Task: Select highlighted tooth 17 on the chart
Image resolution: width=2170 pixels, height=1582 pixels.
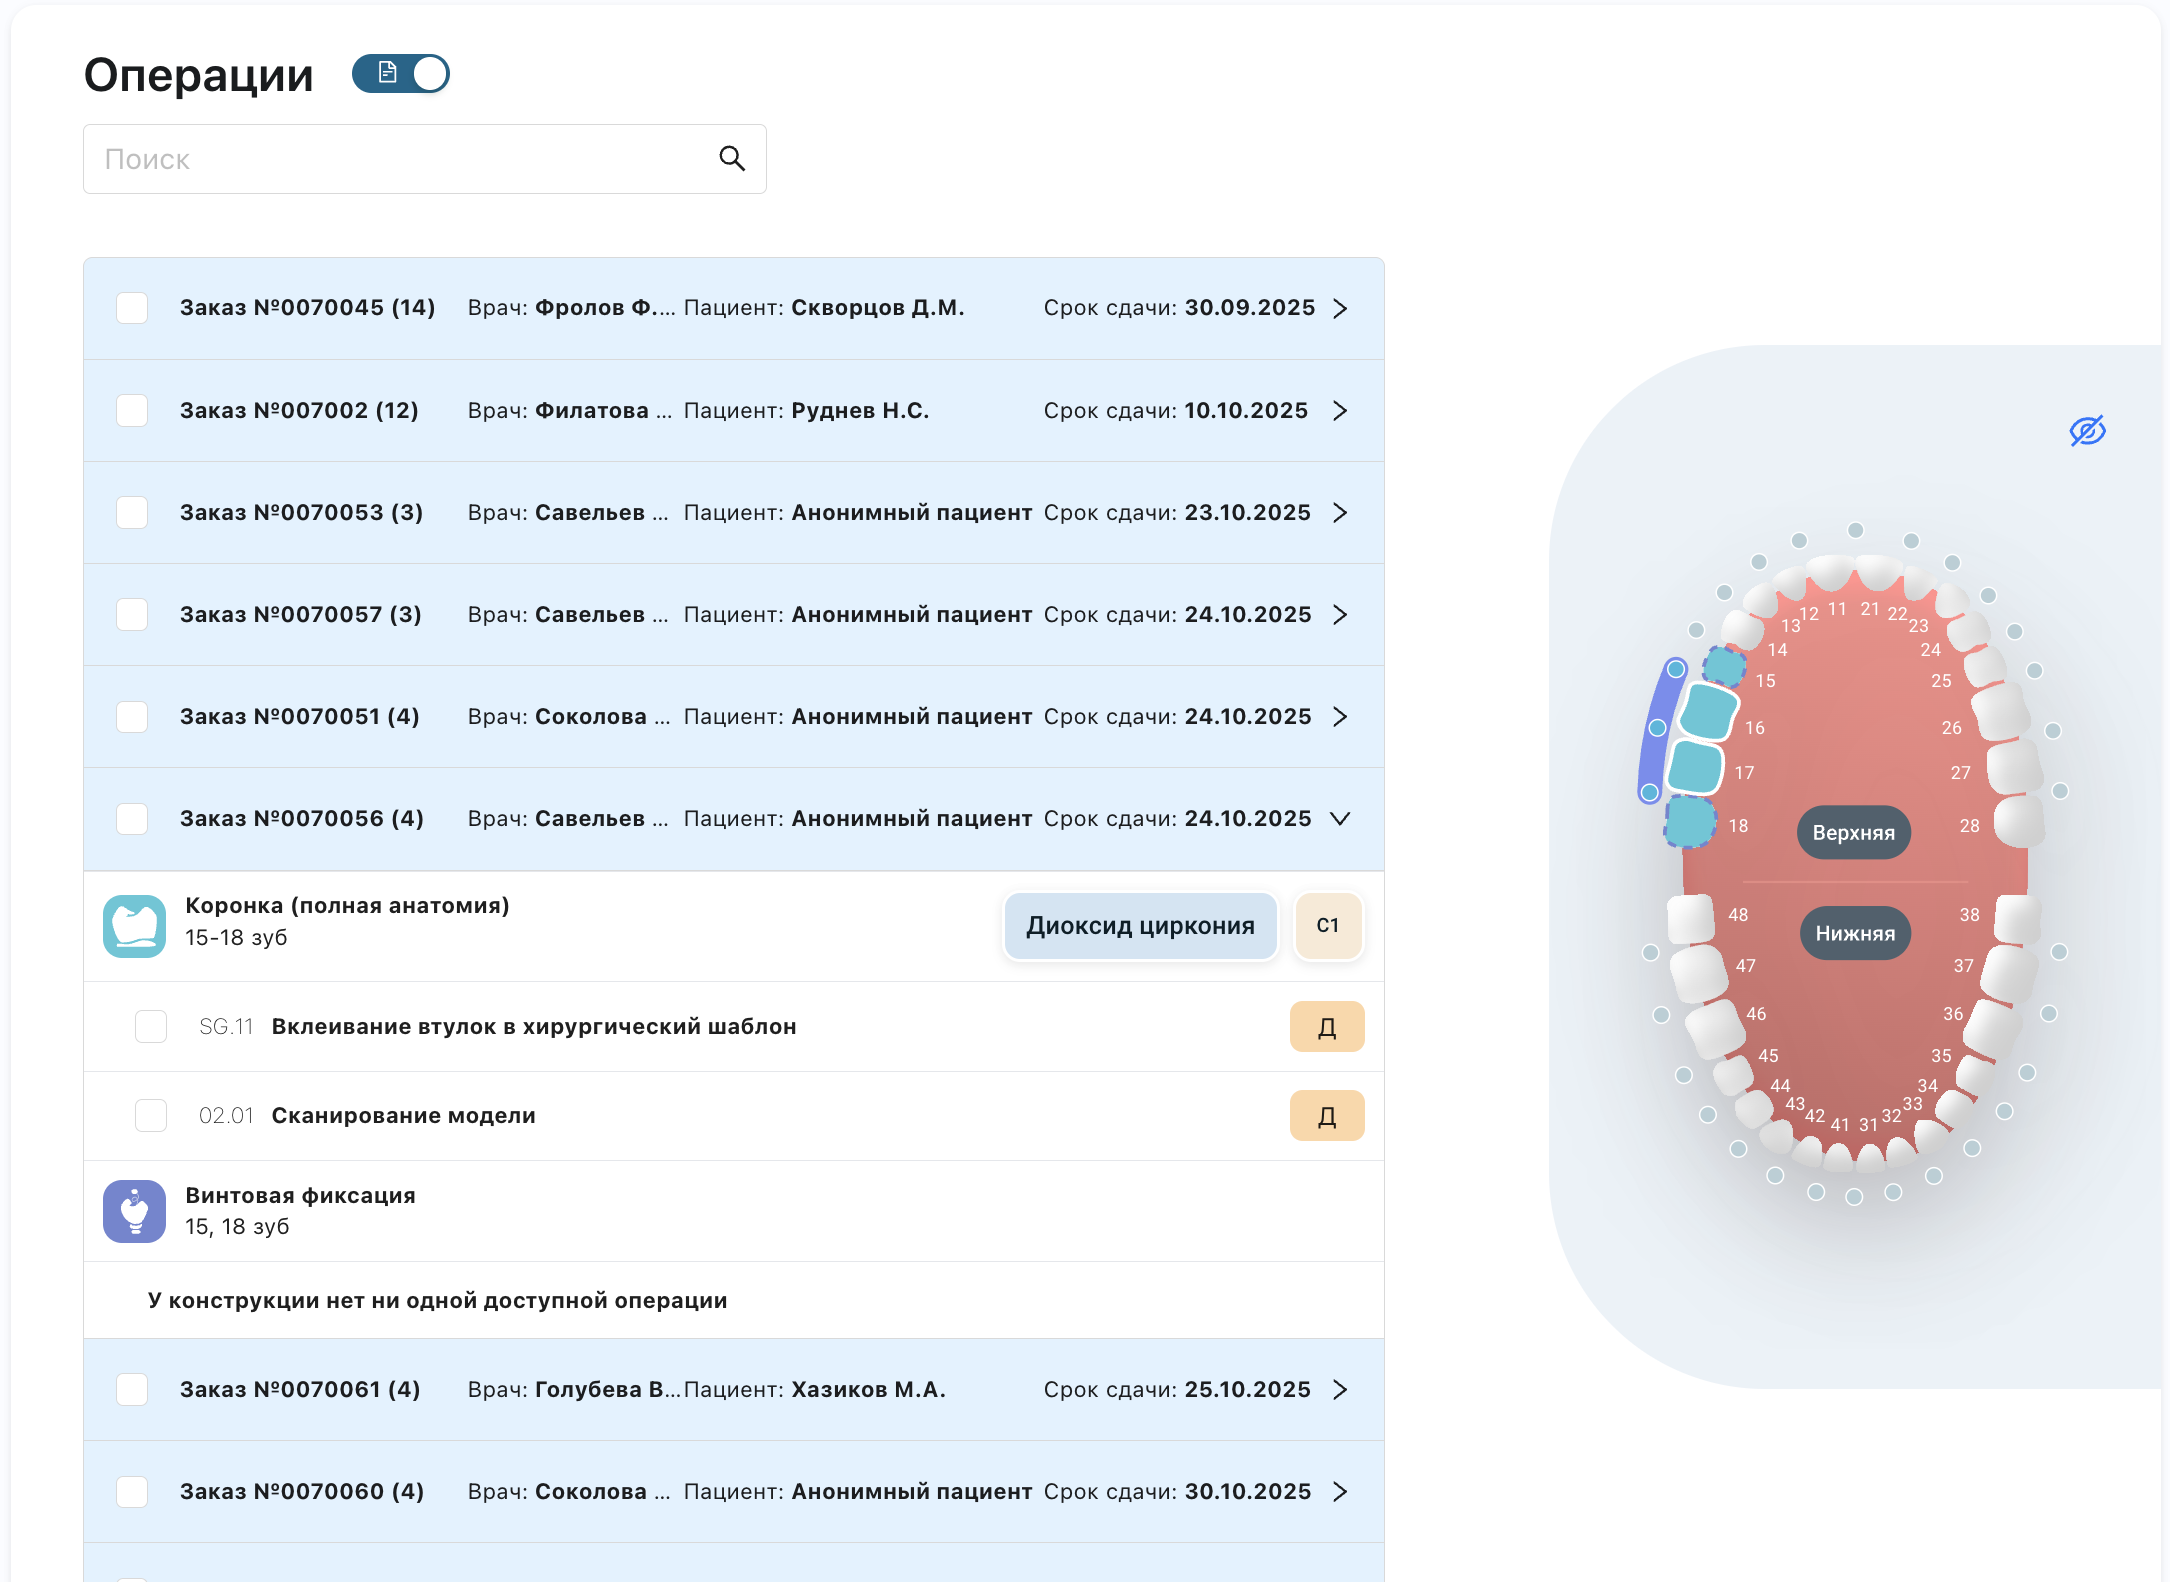Action: pos(1695,768)
